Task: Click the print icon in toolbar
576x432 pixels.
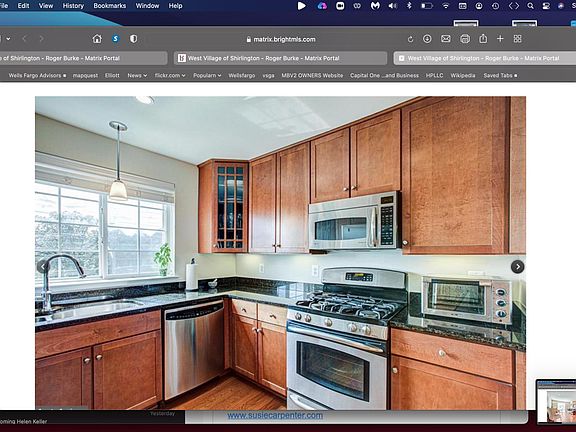Action: (465, 39)
